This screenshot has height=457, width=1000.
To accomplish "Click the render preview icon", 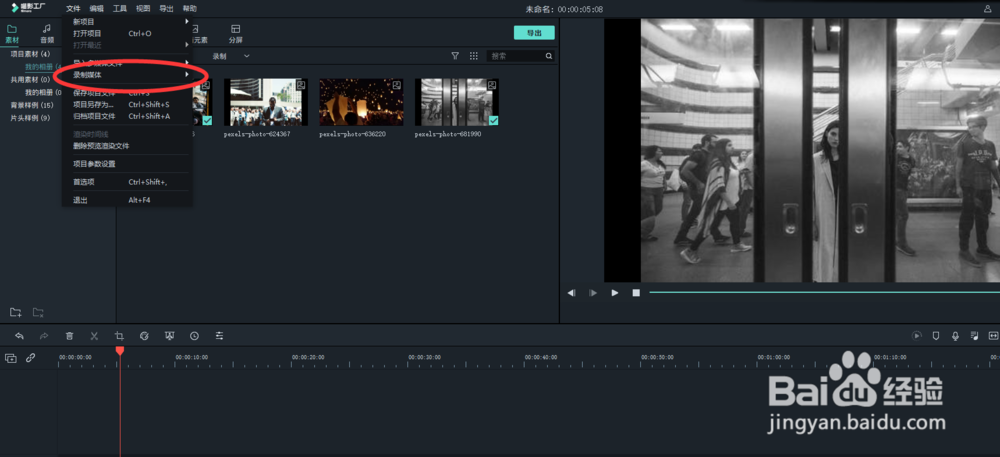I will tap(916, 336).
